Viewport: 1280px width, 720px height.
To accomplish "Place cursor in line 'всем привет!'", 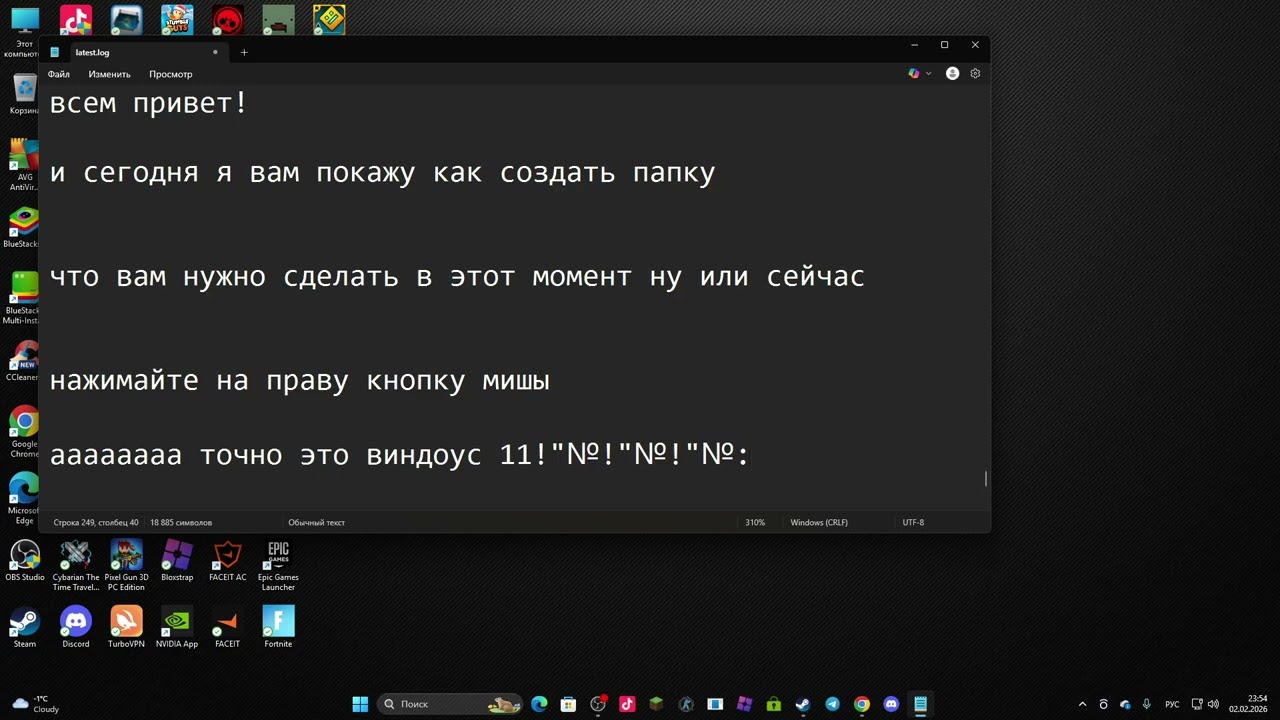I will pos(148,102).
